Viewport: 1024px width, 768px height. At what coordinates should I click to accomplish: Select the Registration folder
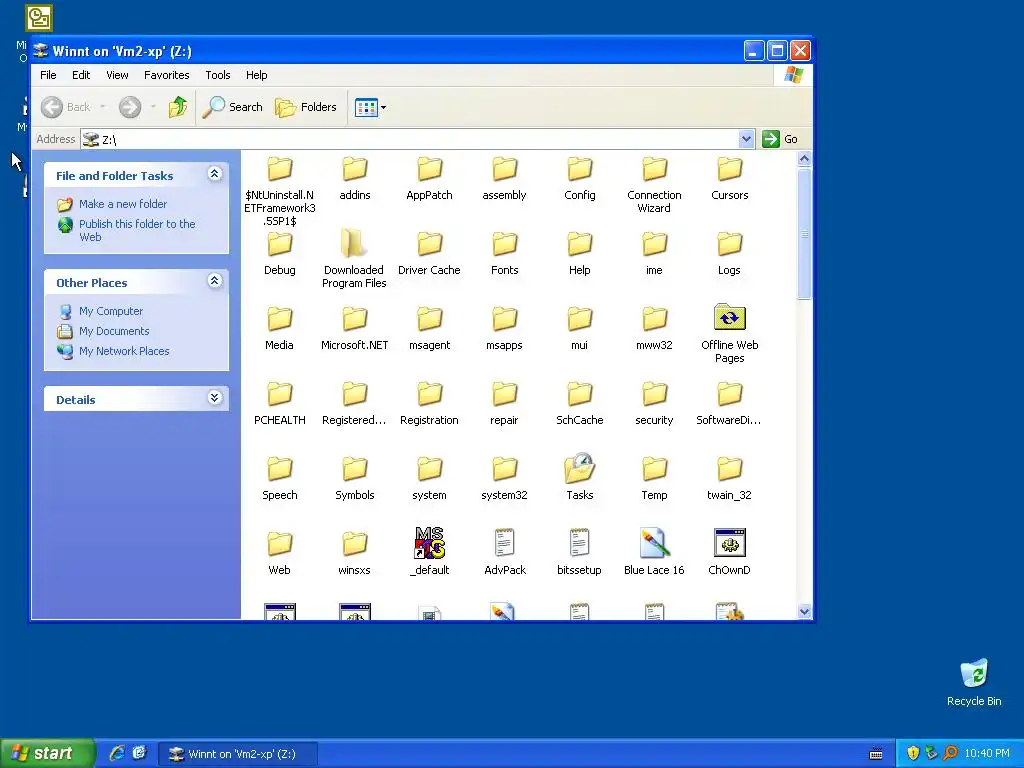pos(430,394)
